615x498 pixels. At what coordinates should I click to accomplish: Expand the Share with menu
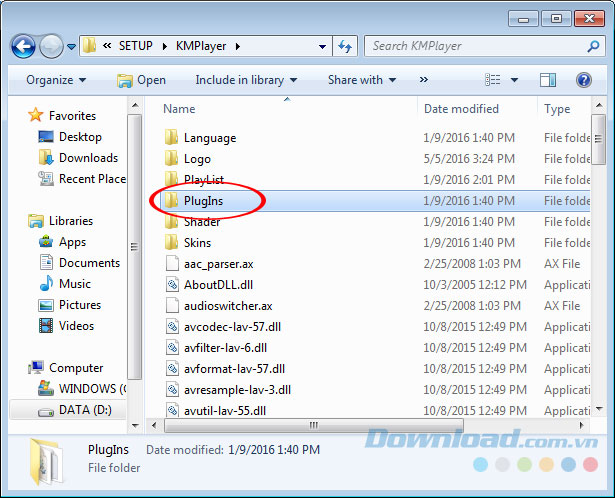361,80
